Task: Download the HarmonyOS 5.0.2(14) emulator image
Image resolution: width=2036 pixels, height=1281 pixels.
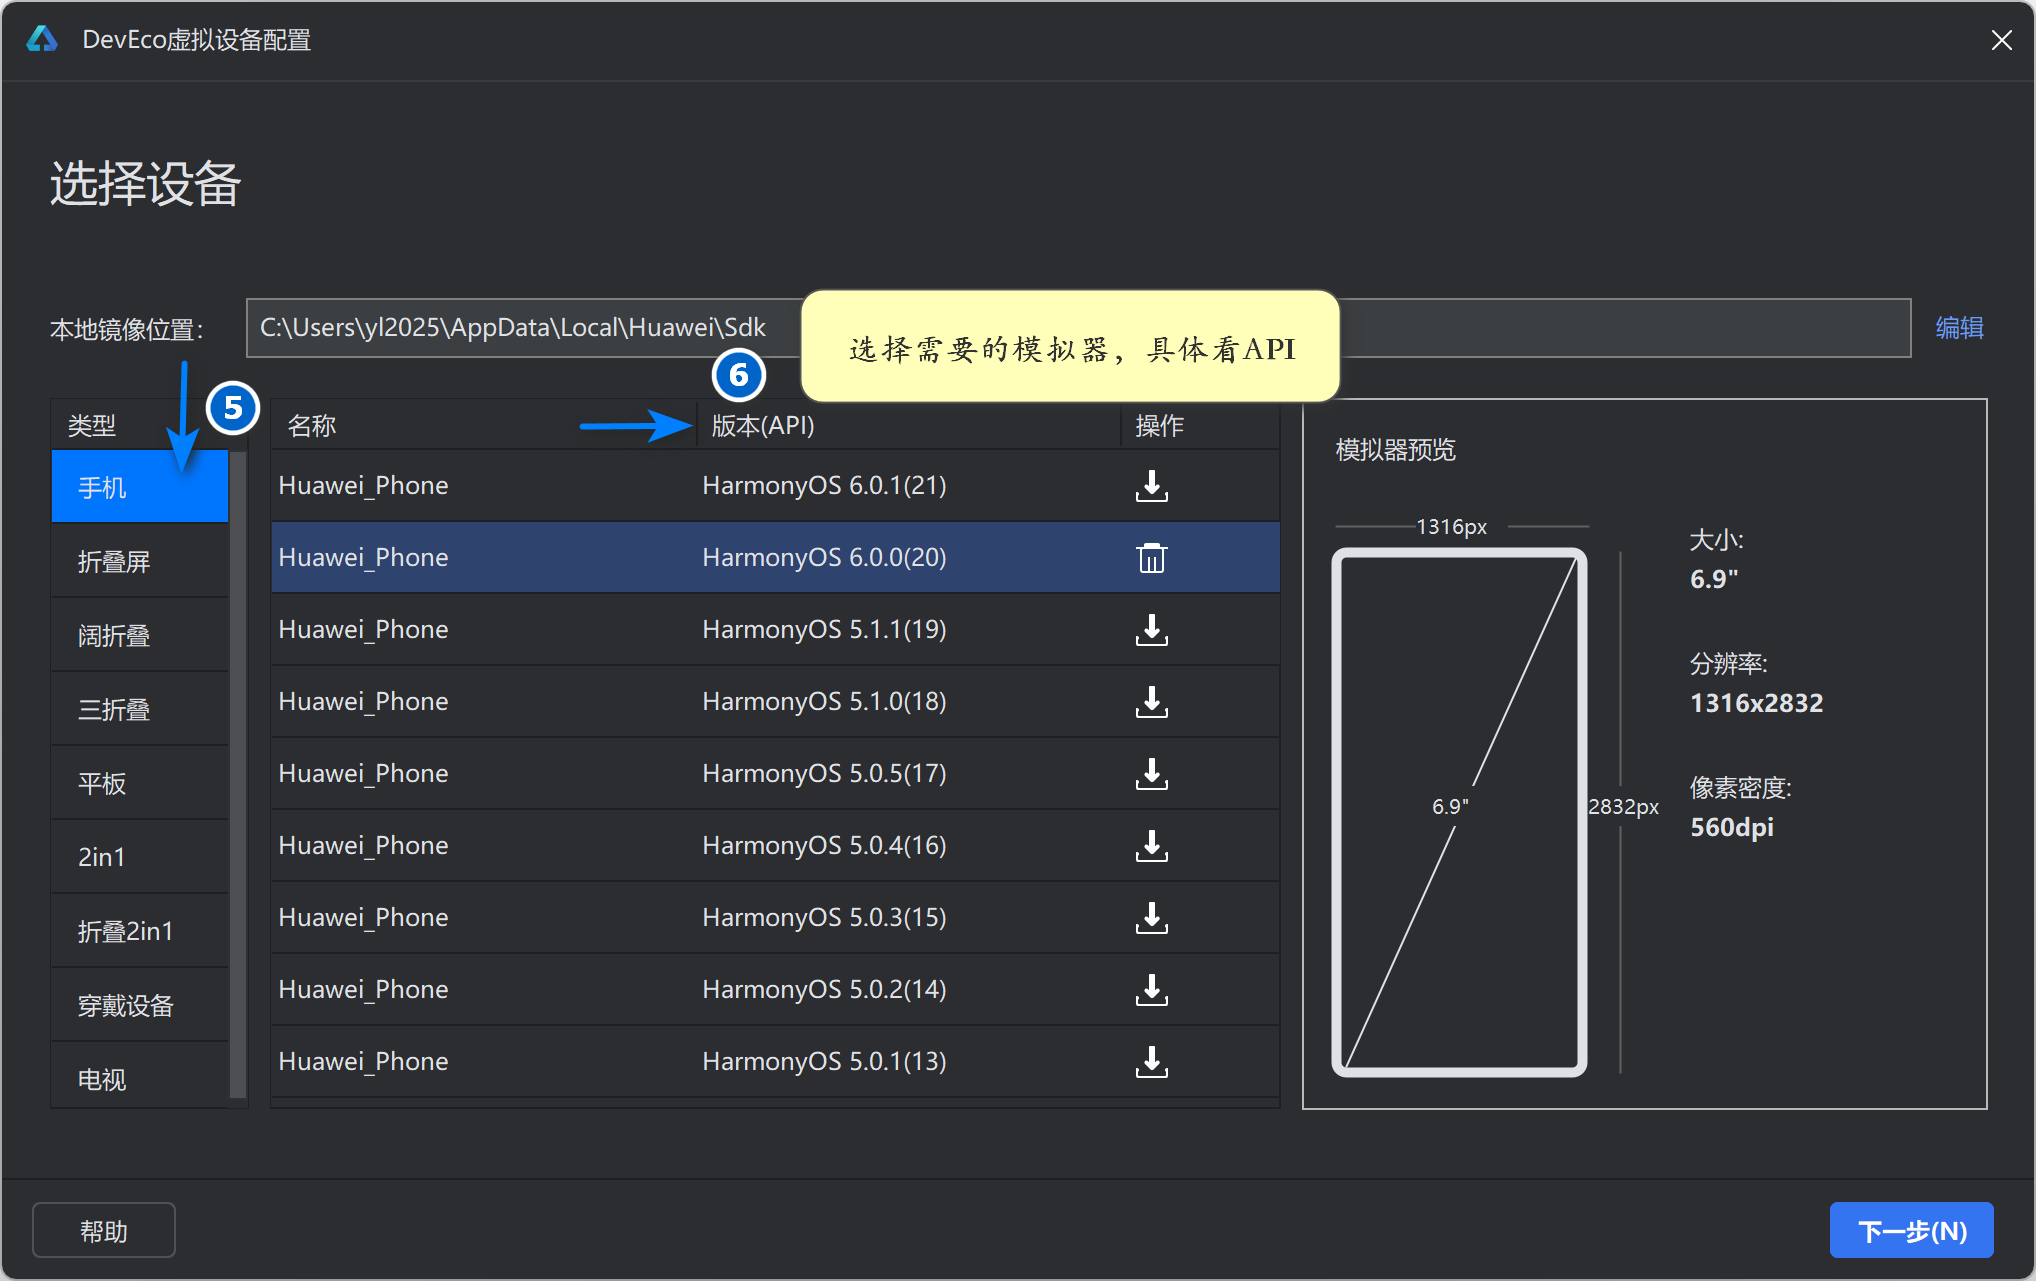Action: [1151, 990]
